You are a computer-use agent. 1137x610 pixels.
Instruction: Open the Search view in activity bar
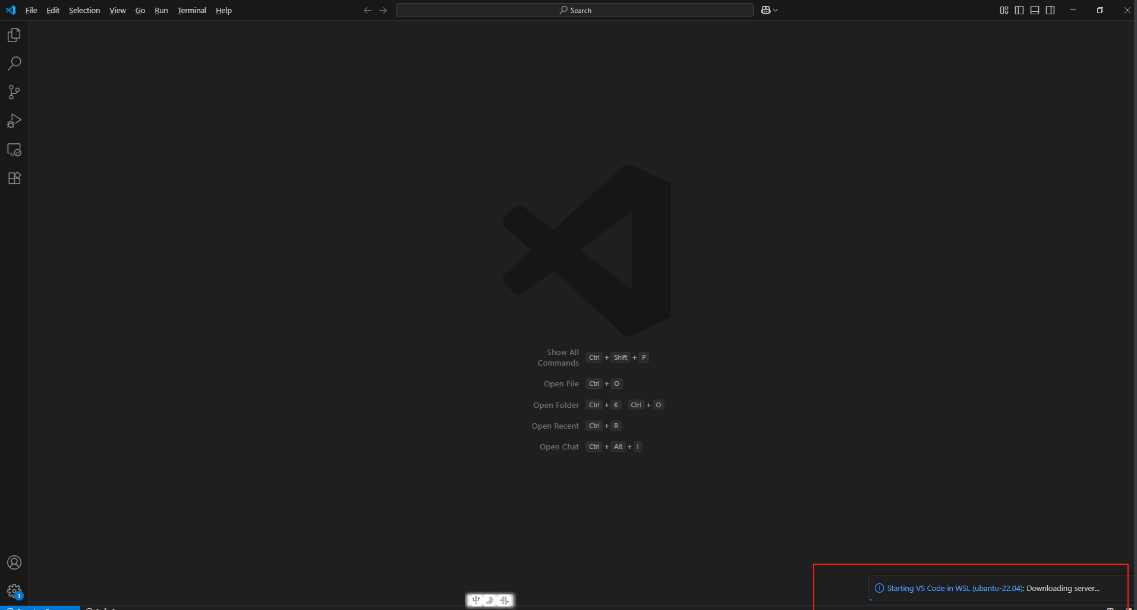point(14,64)
